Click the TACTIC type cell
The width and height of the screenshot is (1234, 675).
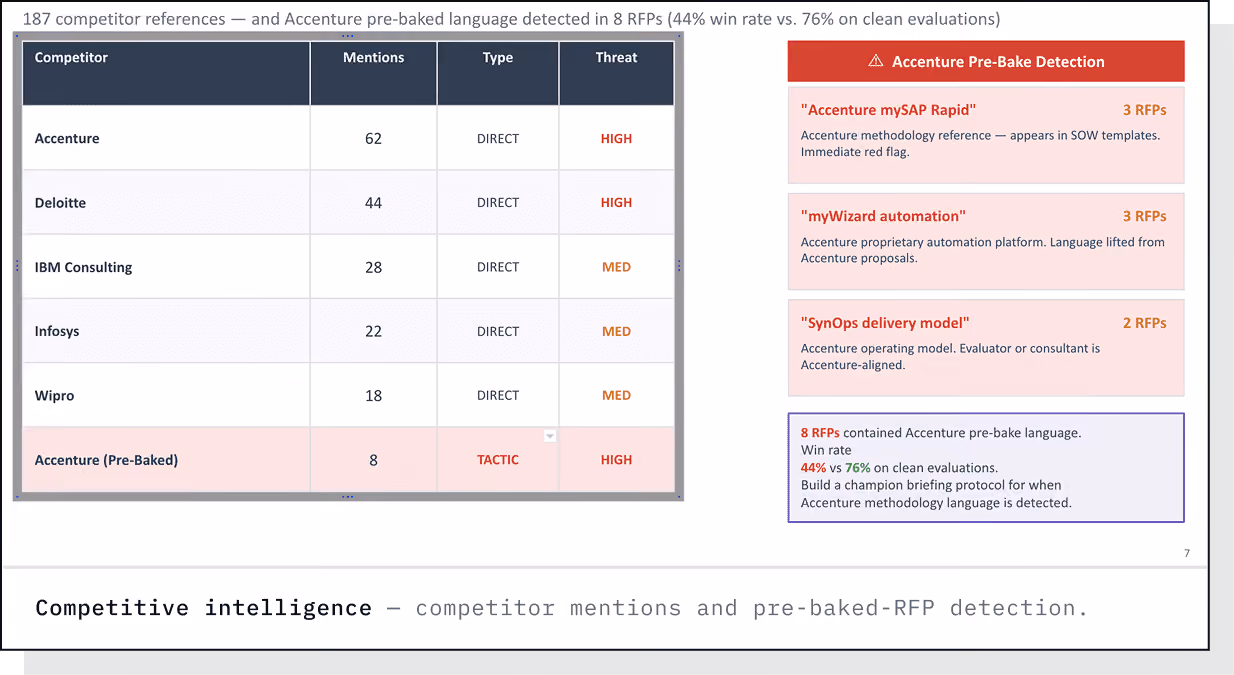(x=498, y=460)
